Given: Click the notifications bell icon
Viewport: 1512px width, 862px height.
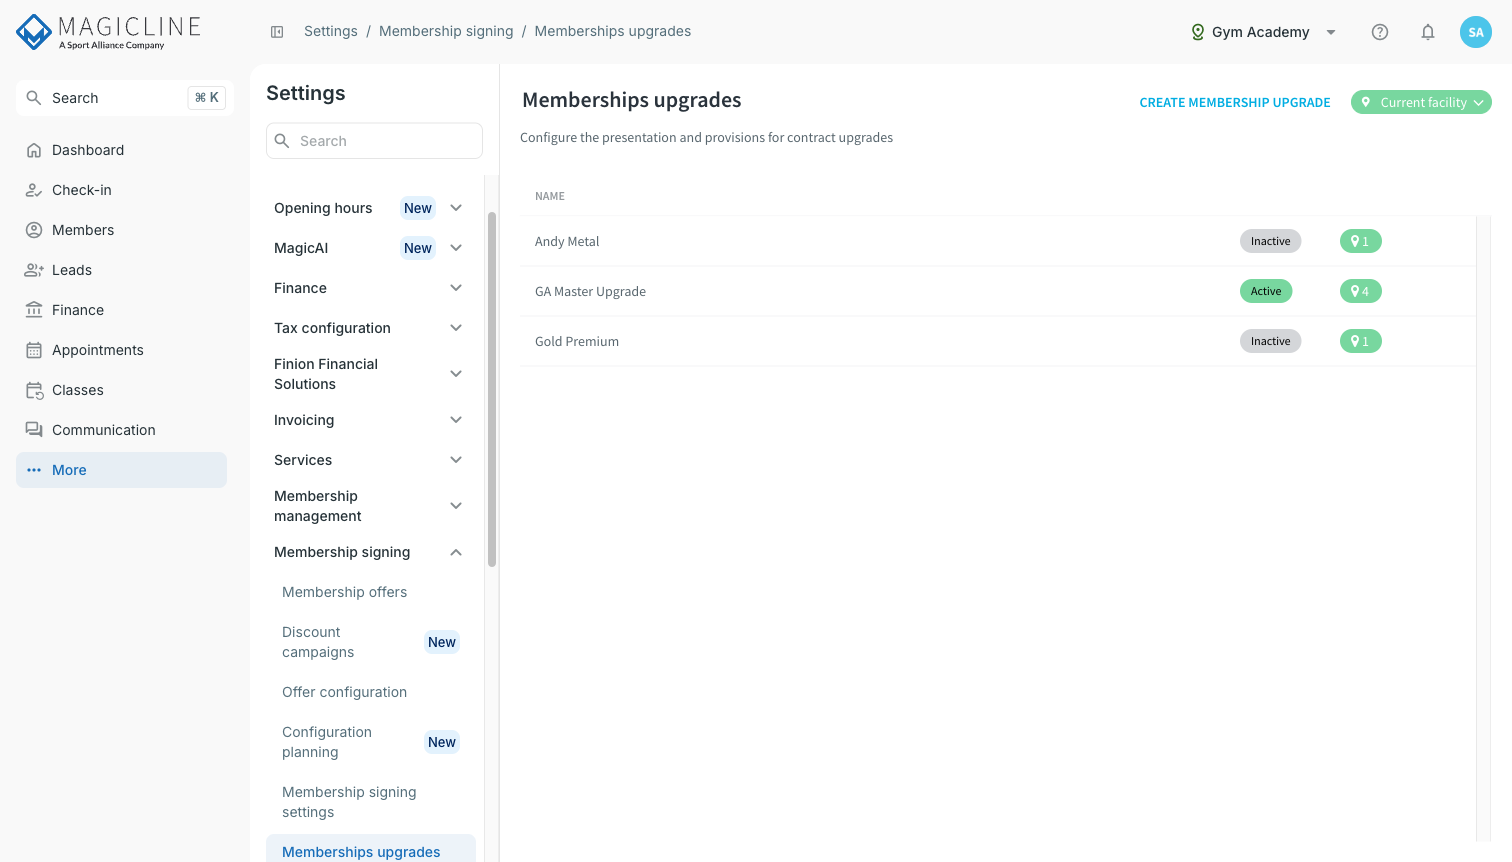Looking at the screenshot, I should click(x=1428, y=32).
